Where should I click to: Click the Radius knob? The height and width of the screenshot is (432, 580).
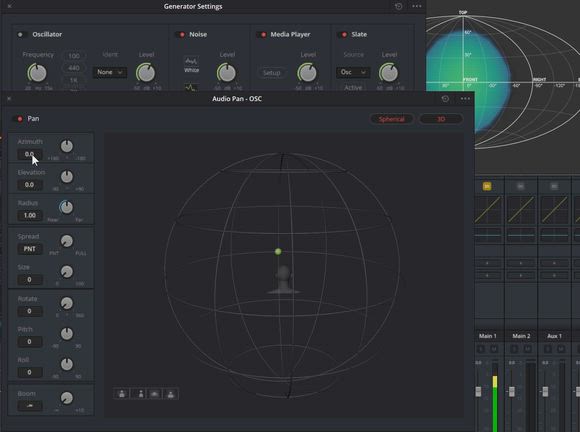coord(67,207)
